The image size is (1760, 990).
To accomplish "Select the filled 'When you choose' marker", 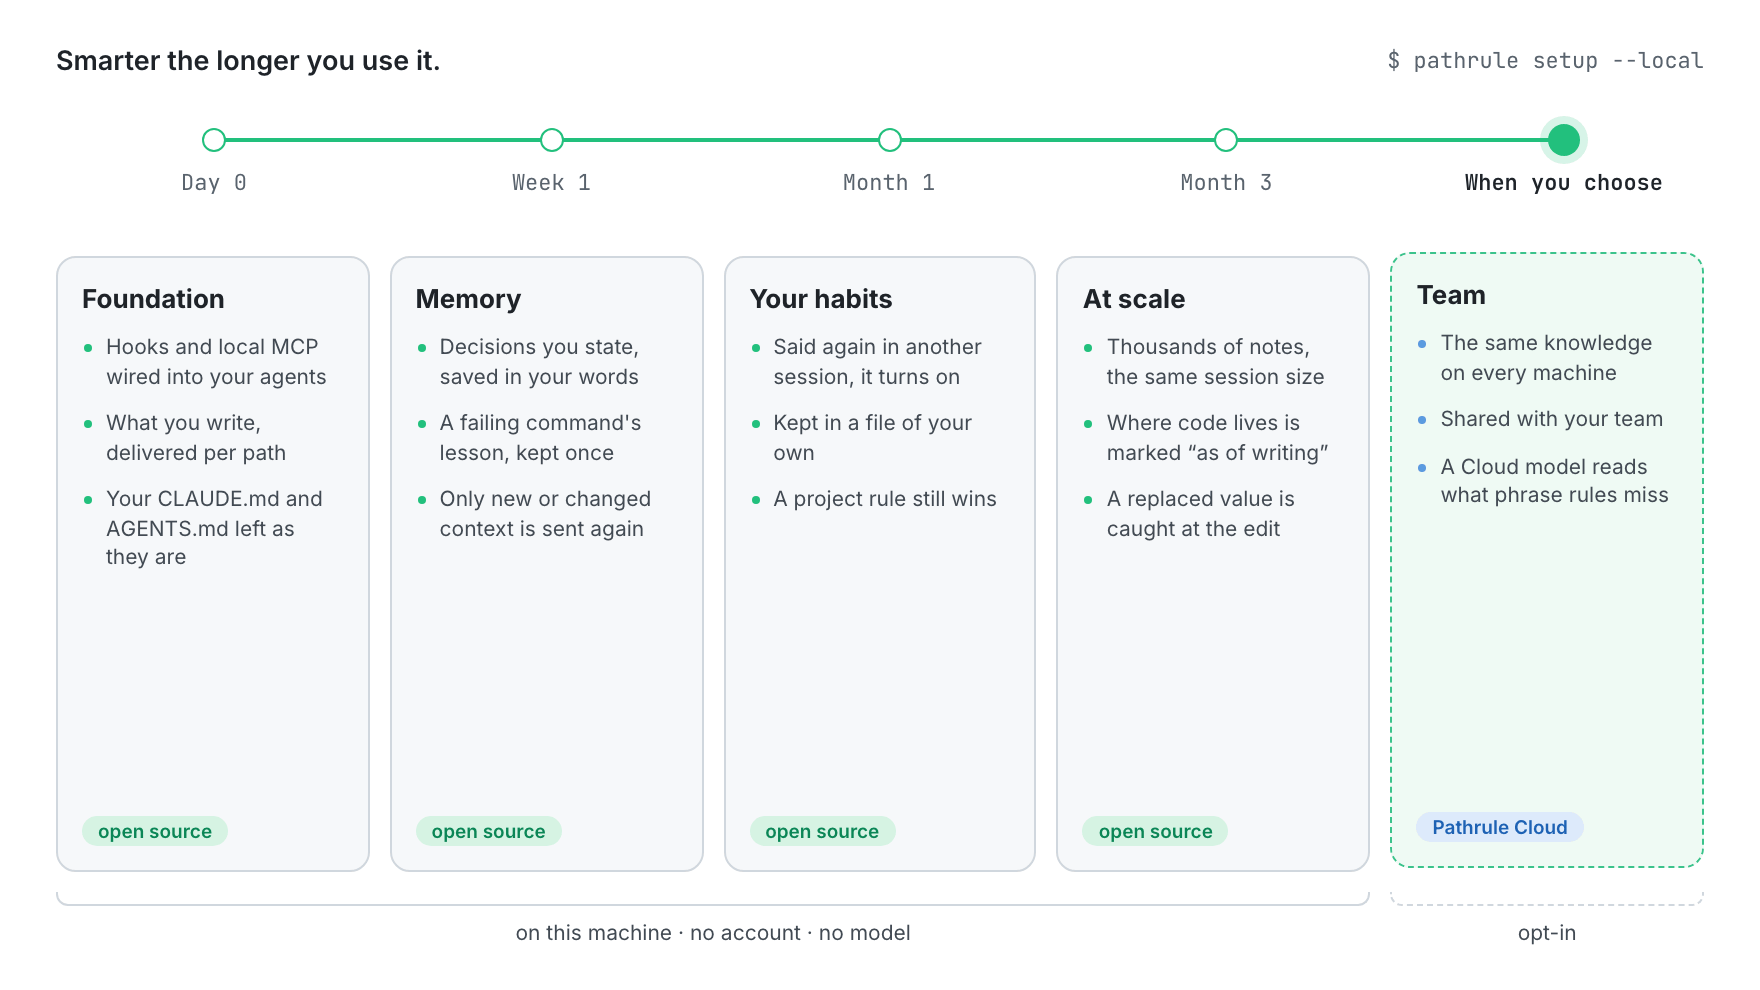I will pos(1564,140).
